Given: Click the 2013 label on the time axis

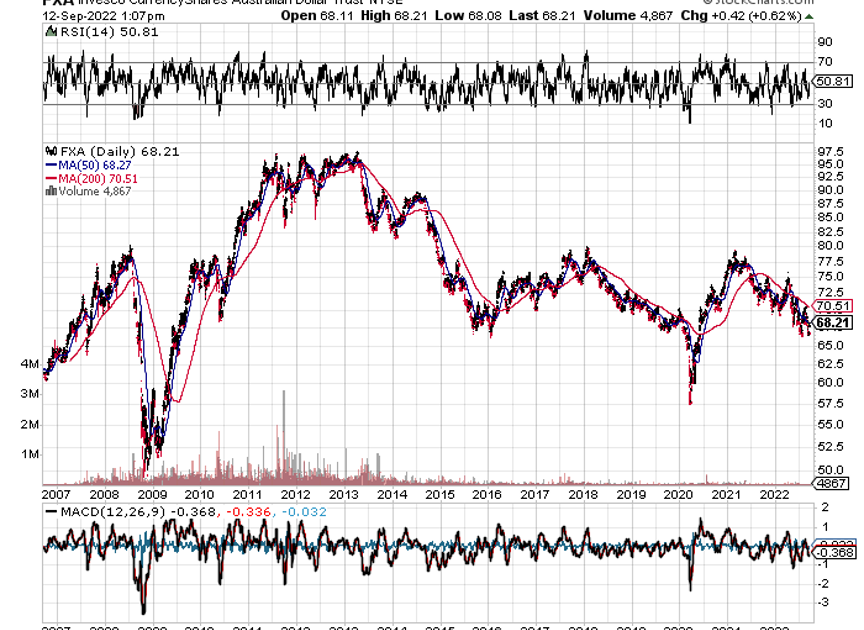Looking at the screenshot, I should click(343, 494).
